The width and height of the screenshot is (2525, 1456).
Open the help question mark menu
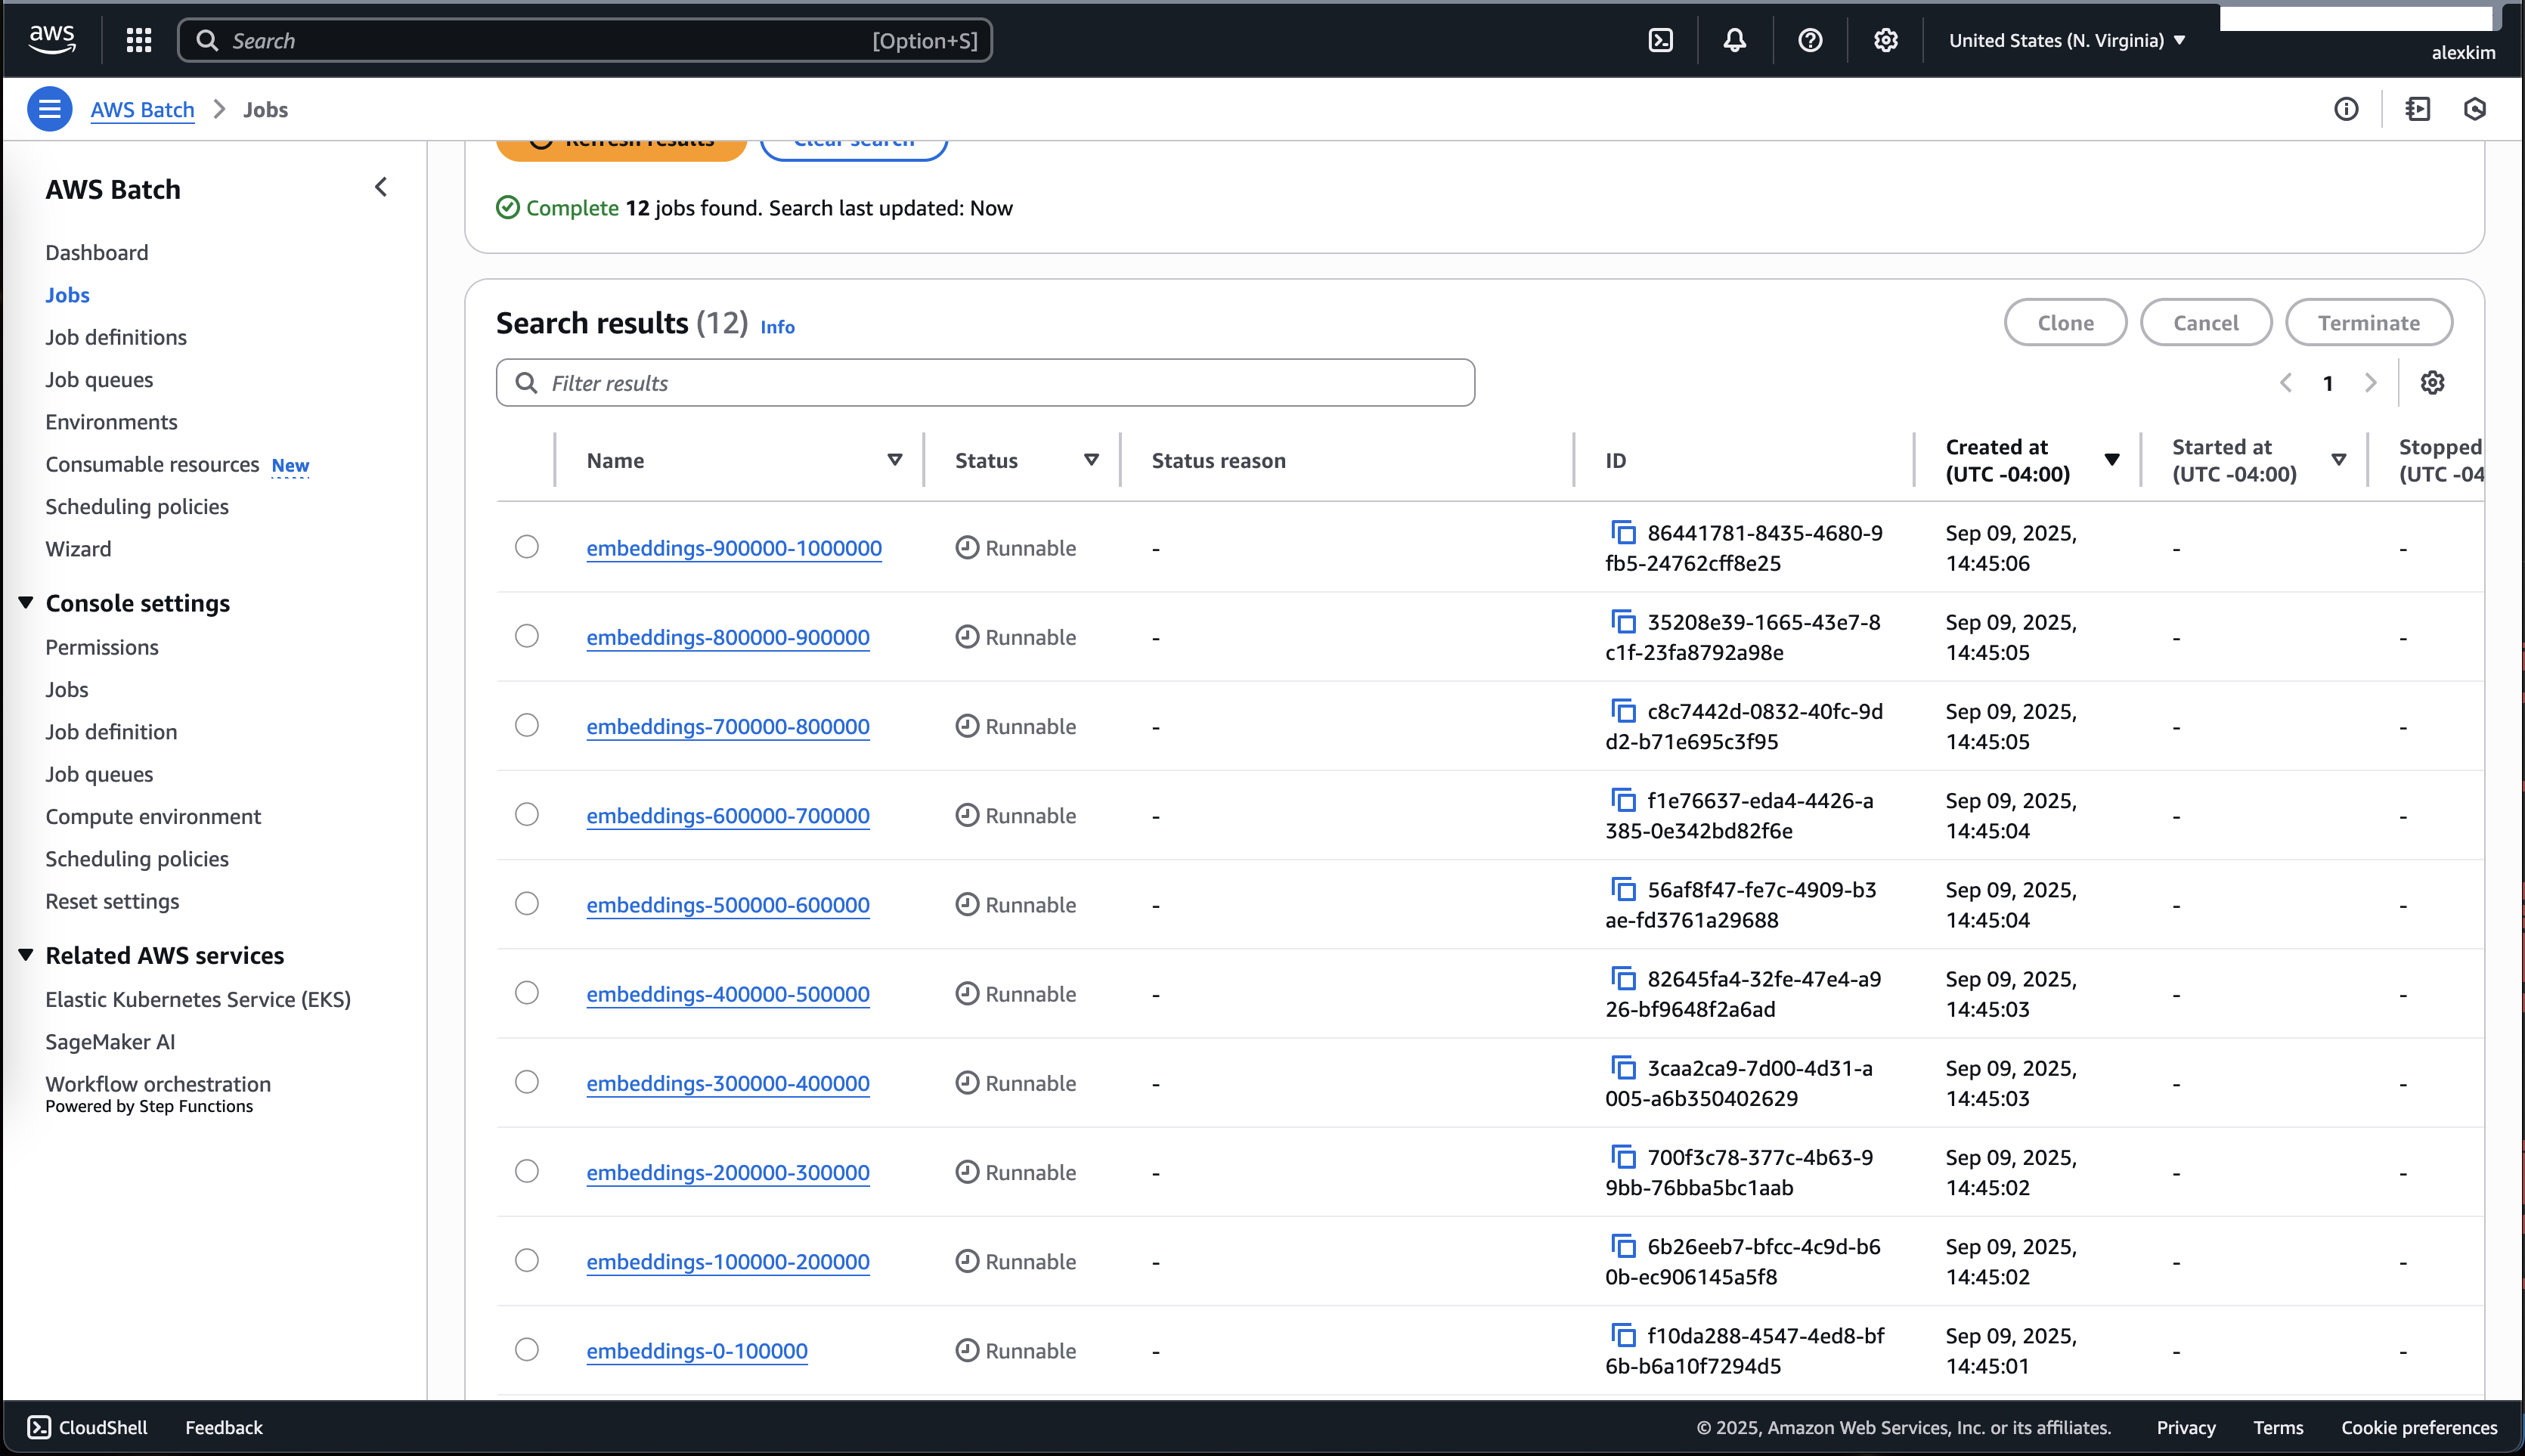[x=1810, y=40]
